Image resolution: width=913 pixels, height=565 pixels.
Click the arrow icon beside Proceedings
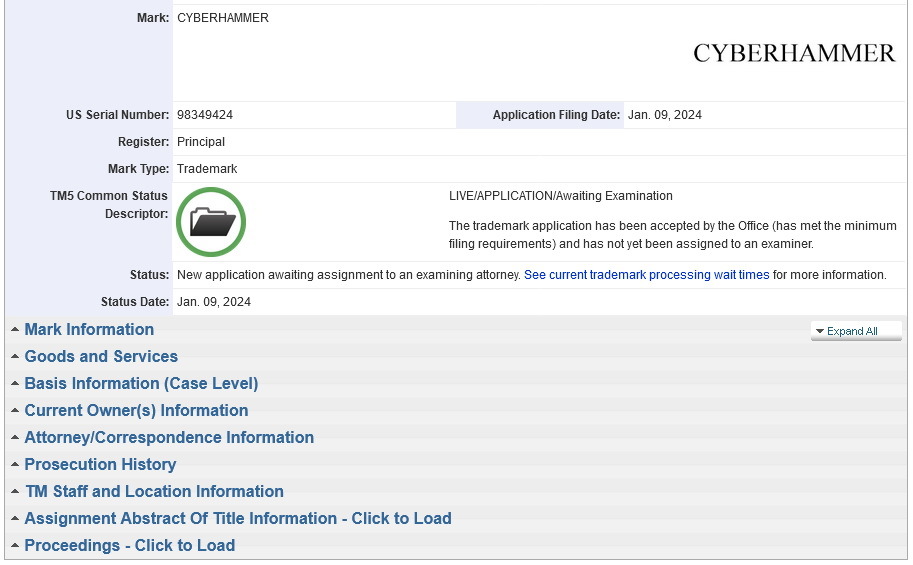(15, 546)
